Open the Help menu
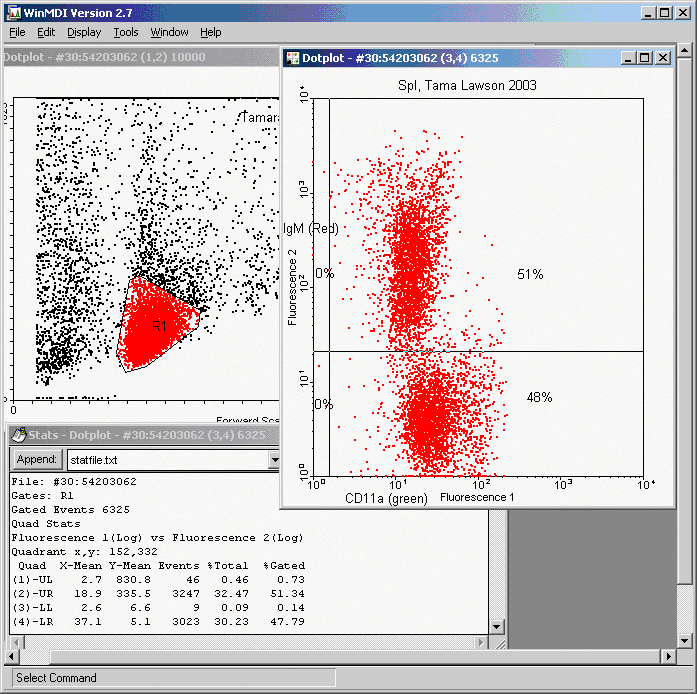 (210, 32)
